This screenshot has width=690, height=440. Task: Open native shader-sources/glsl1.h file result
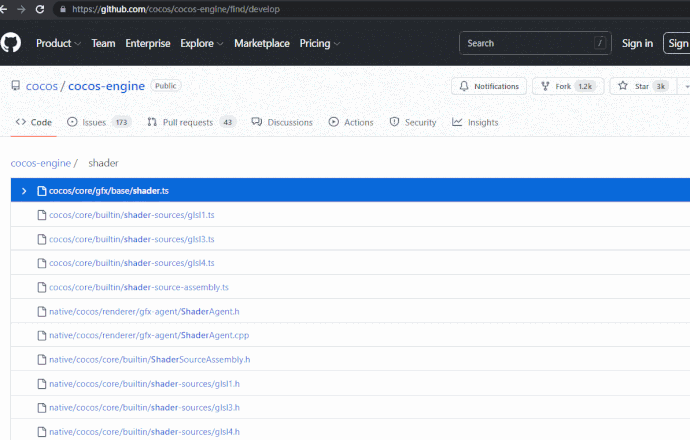pos(144,384)
